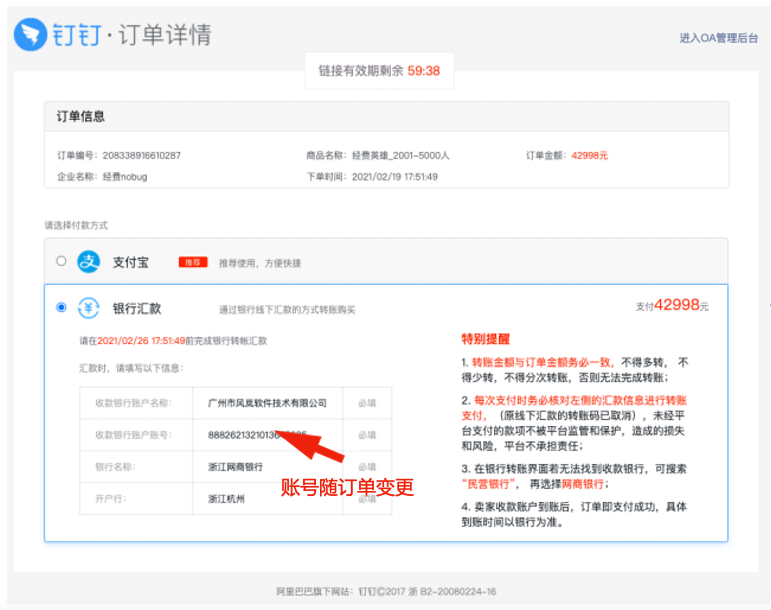Click the 银行名称 label cell
This screenshot has height=610, width=771.
(x=136, y=467)
